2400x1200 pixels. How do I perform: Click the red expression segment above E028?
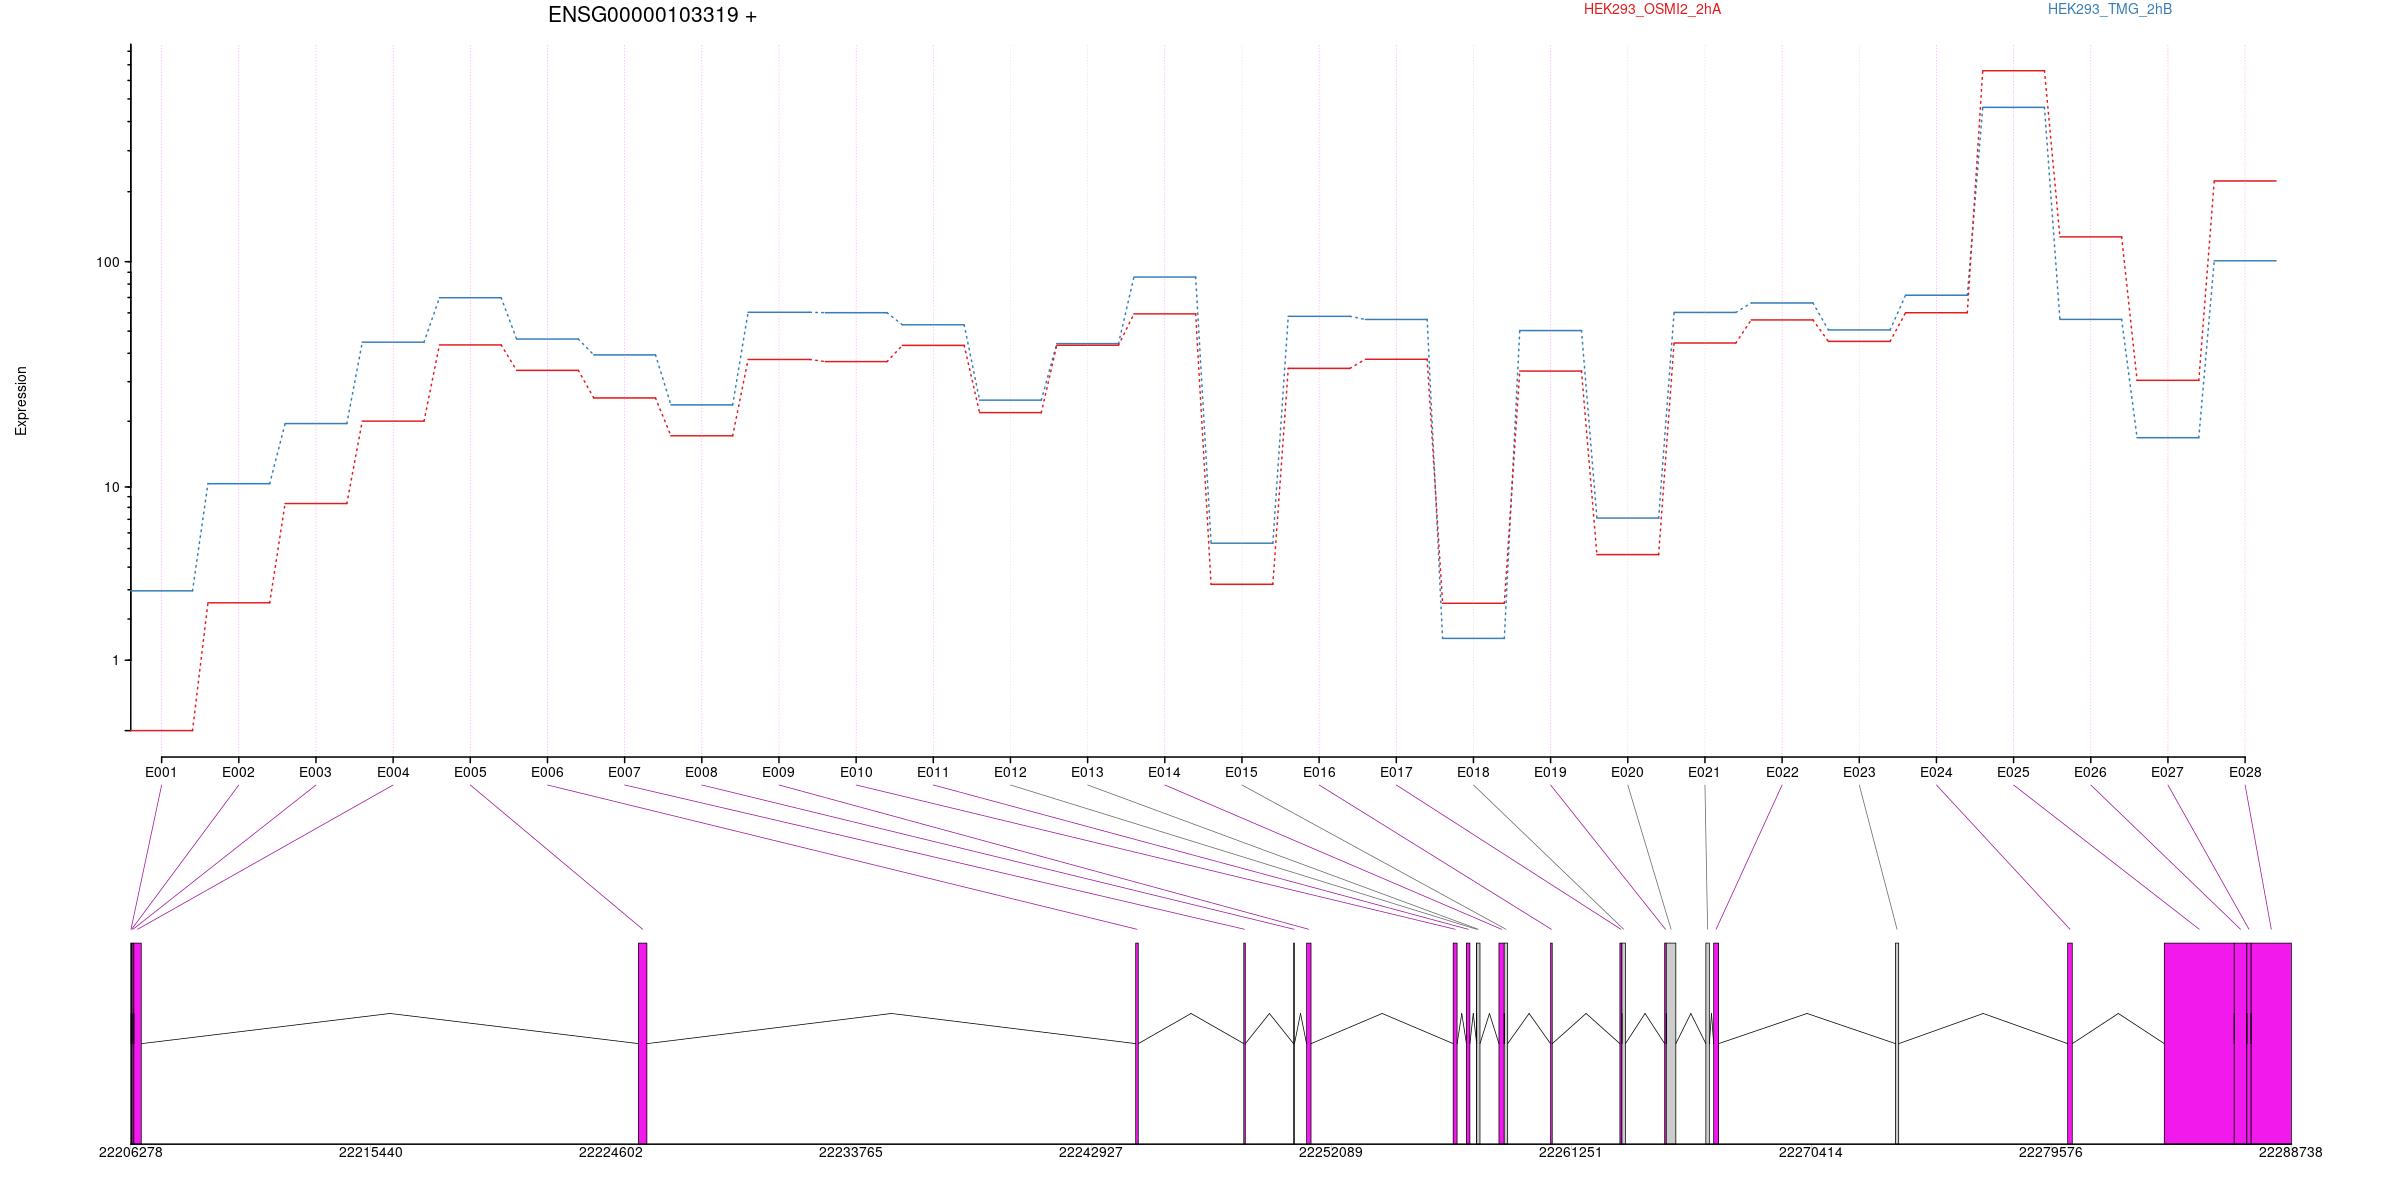pos(2245,181)
